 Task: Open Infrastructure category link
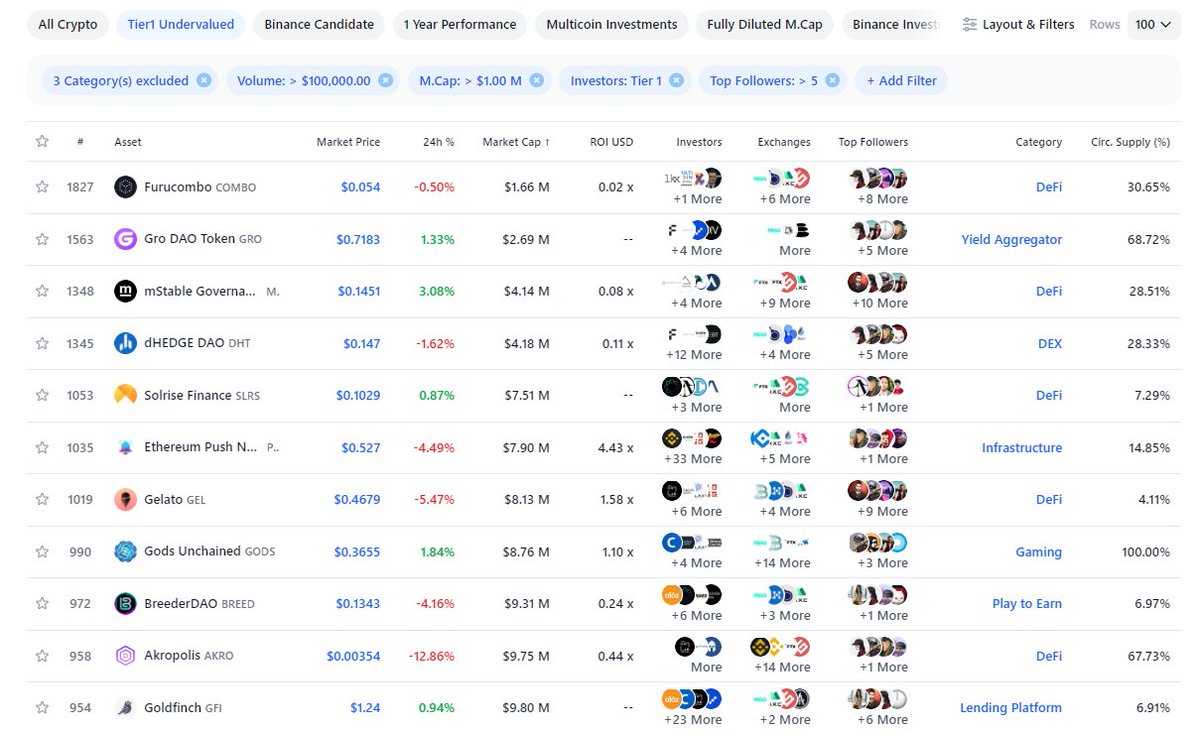point(1022,448)
